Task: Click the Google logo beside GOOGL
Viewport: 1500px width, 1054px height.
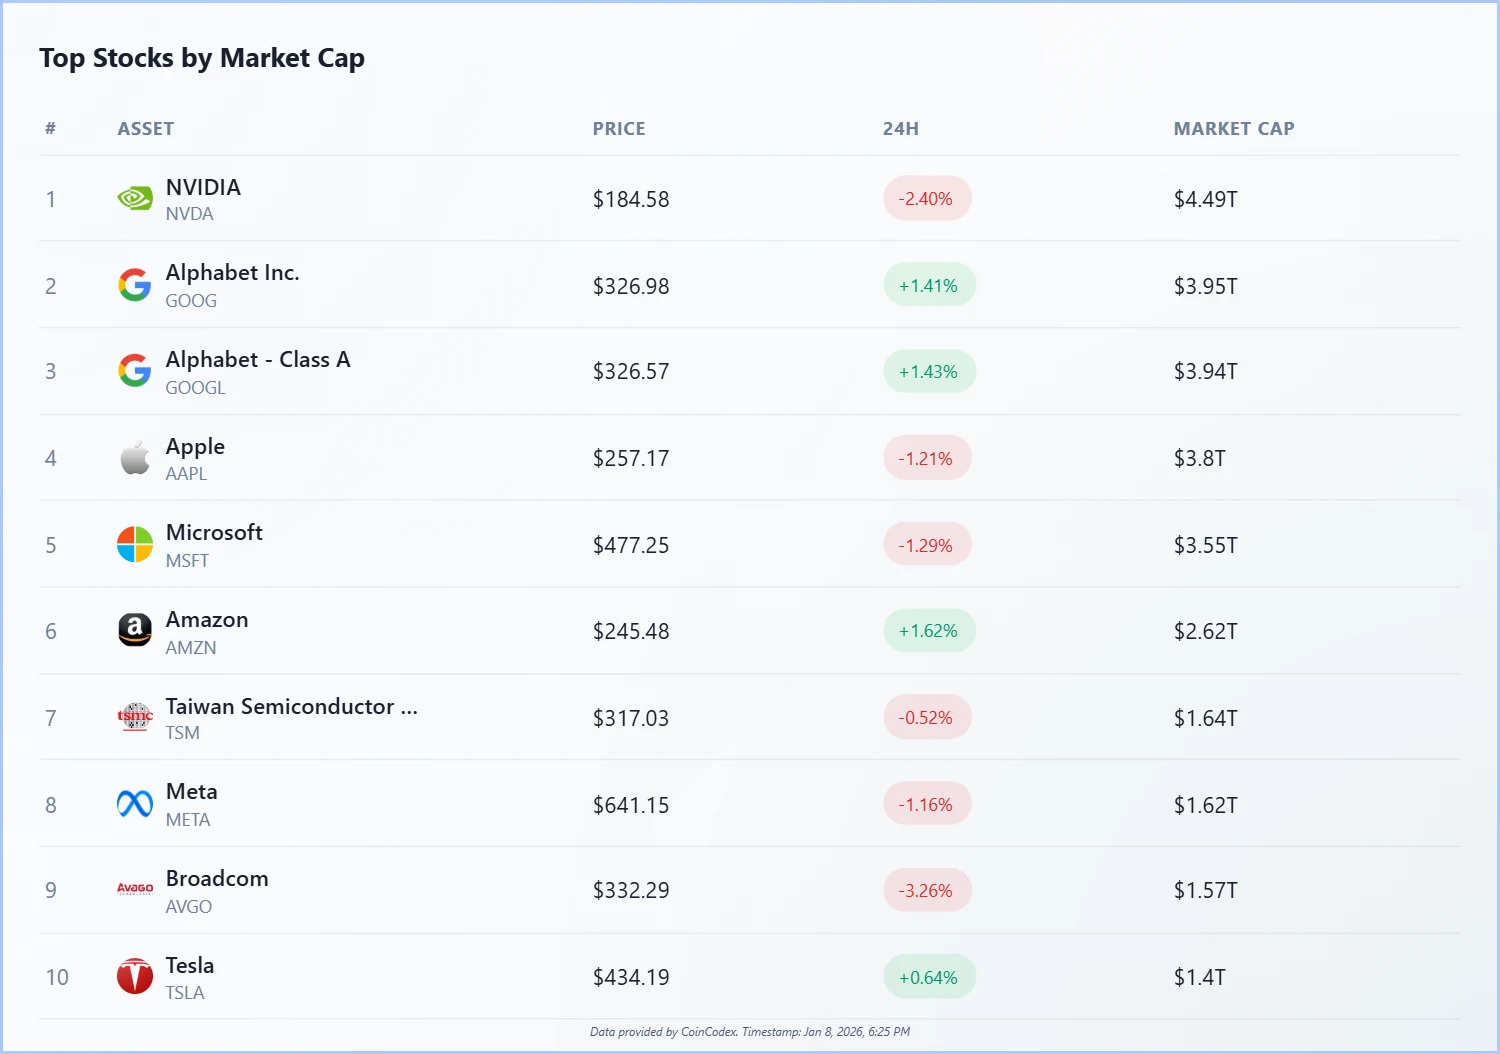Action: pos(135,371)
